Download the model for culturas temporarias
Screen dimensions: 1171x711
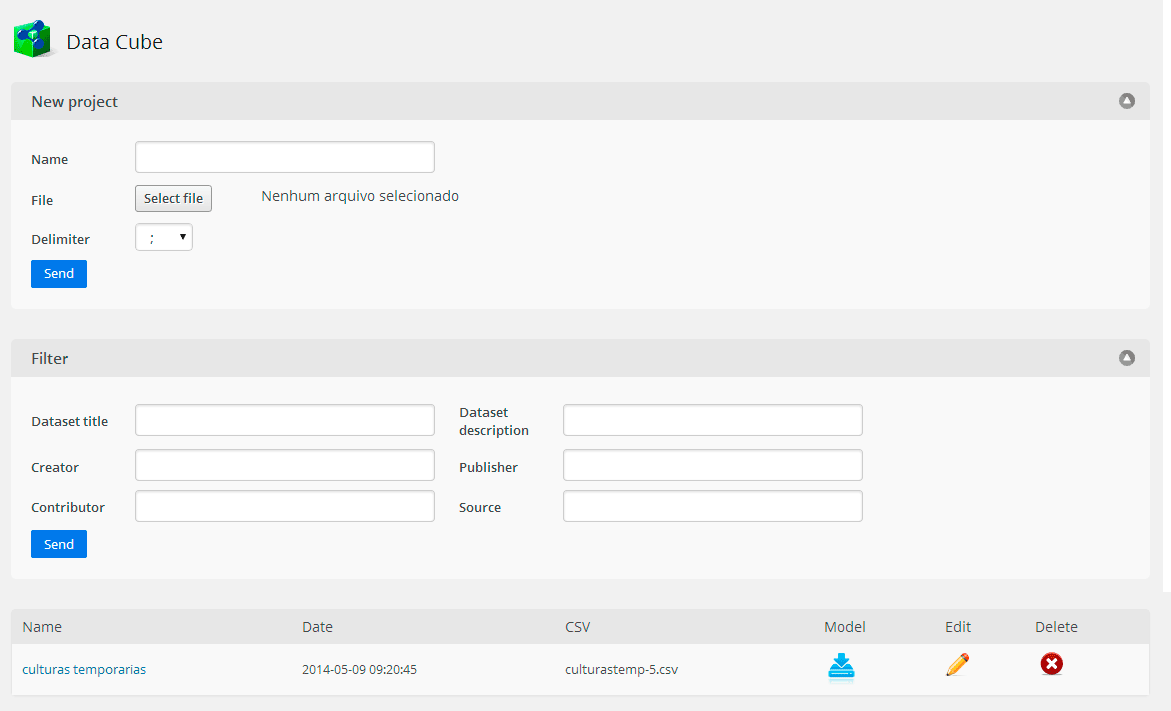pos(841,666)
